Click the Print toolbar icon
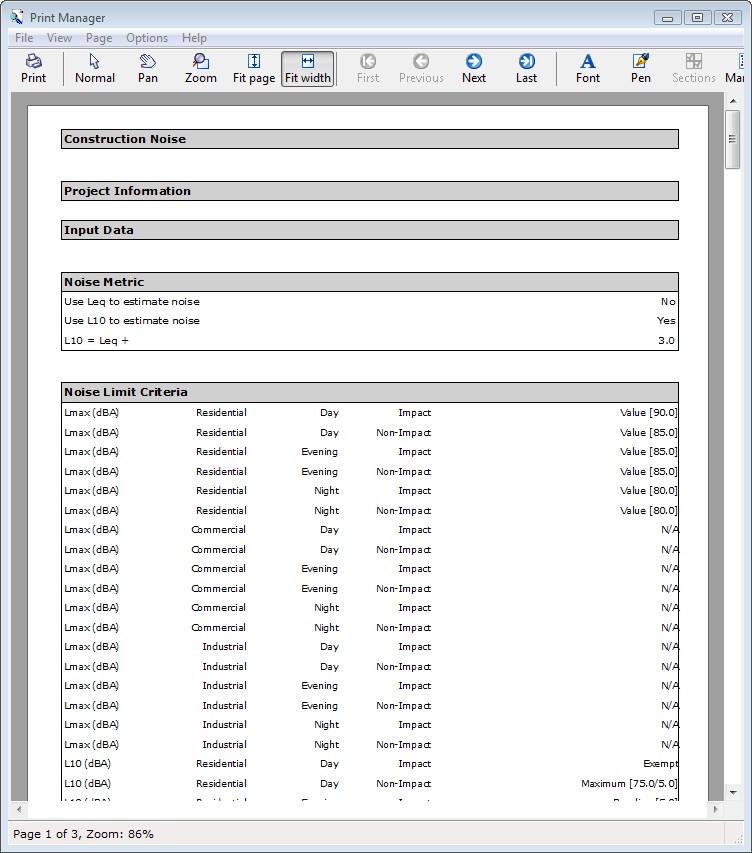The height and width of the screenshot is (853, 752). click(33, 68)
